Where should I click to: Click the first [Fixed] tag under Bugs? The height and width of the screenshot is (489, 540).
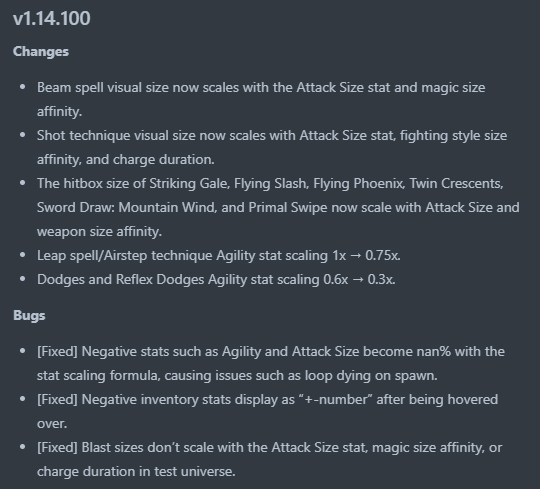57,352
